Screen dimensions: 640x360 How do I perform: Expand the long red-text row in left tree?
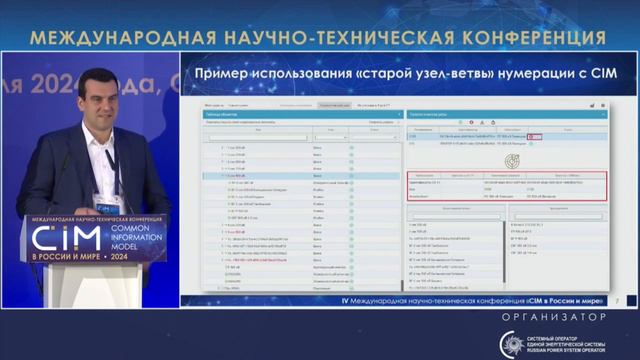click(222, 260)
